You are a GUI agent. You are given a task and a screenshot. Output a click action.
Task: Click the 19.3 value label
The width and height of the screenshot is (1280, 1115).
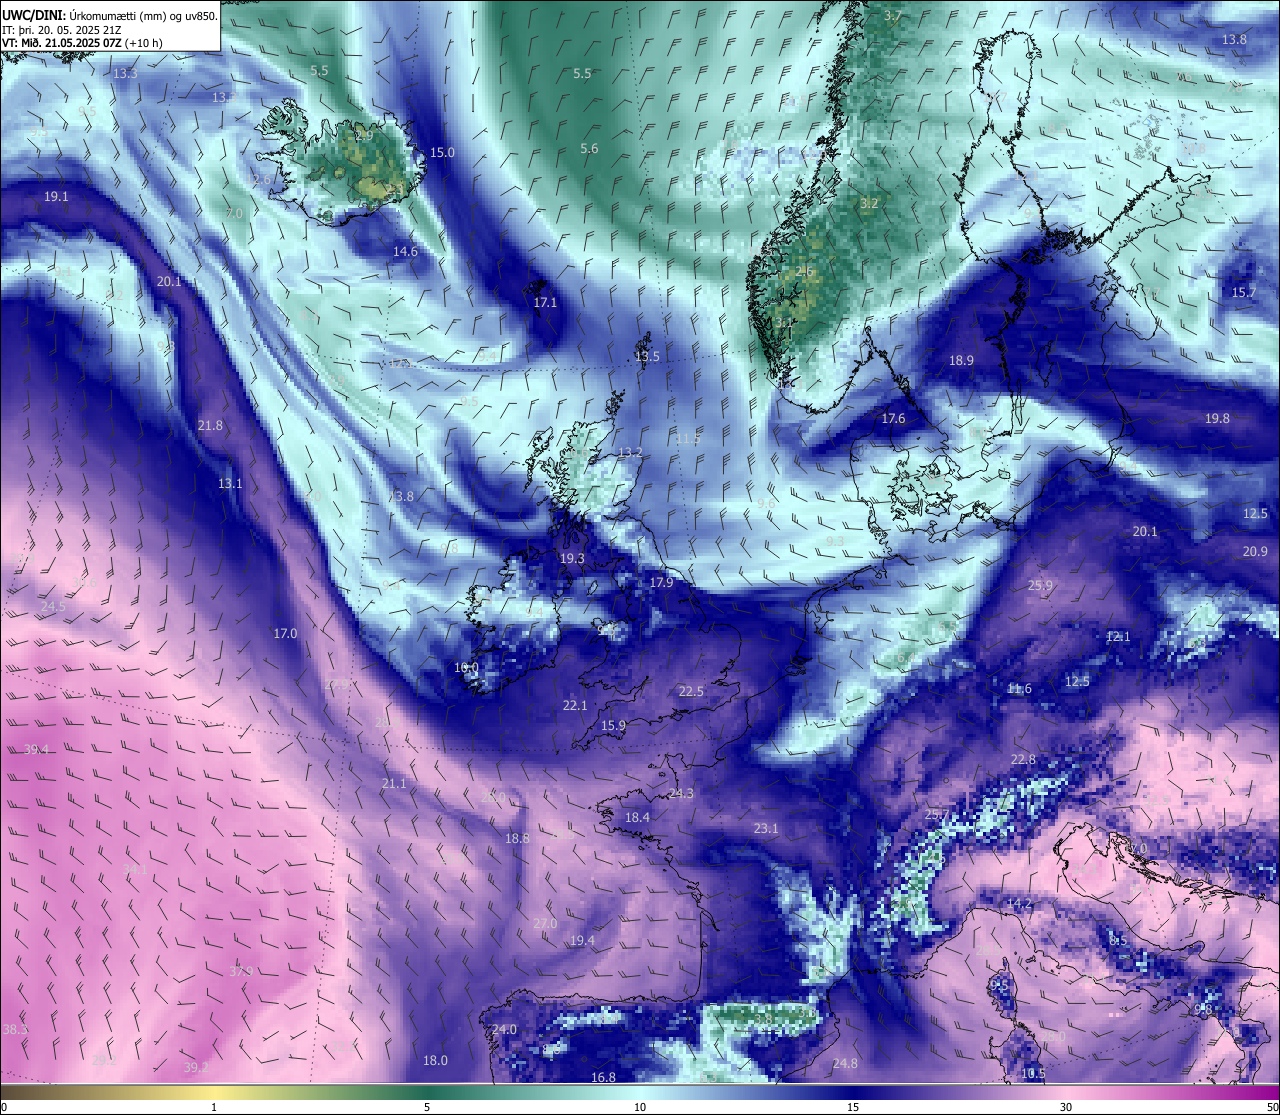coord(572,559)
